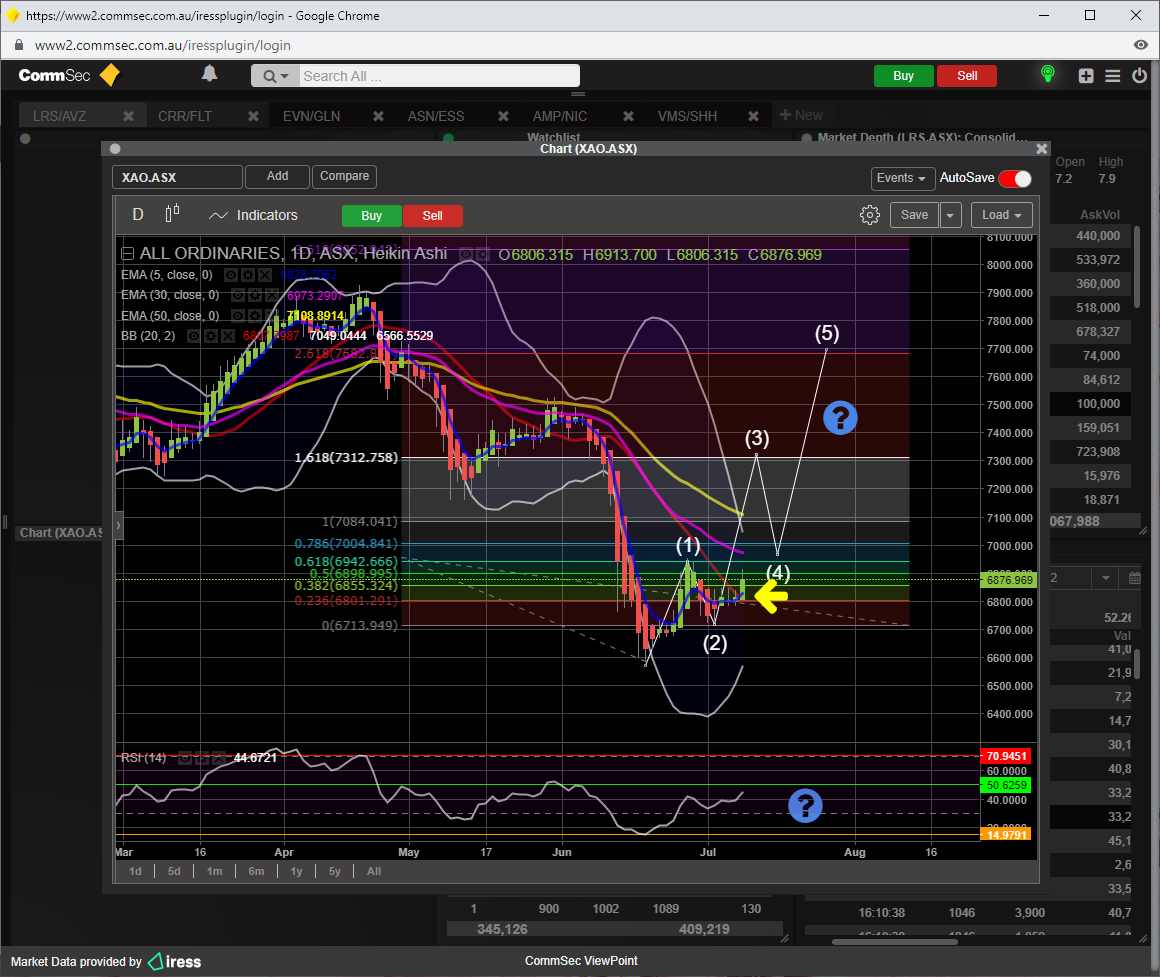
Task: Click the Compare button
Action: (344, 176)
